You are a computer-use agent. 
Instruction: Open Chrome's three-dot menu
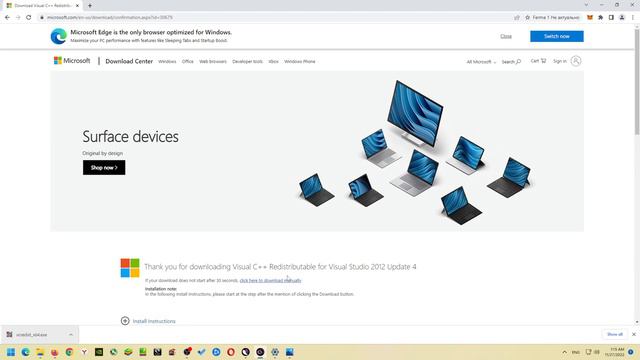click(633, 18)
